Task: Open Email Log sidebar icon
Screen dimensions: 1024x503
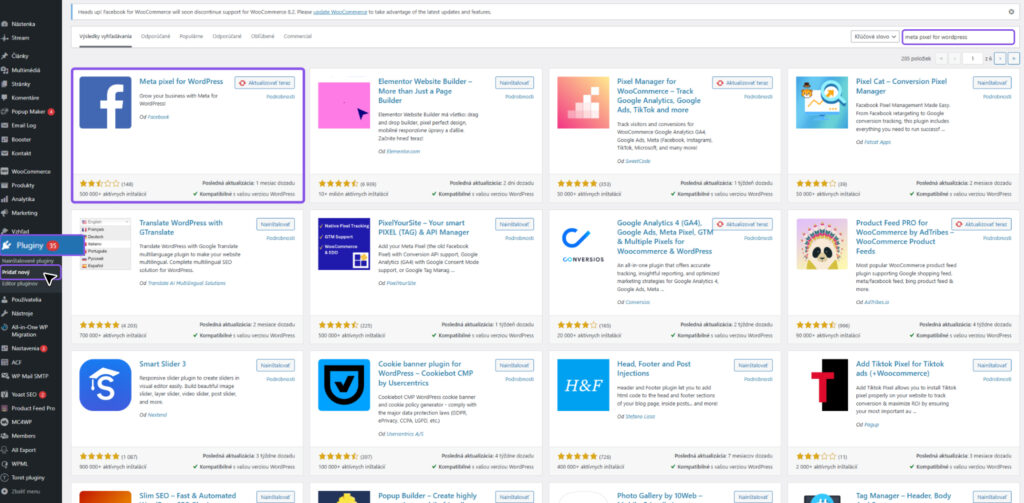Action: click(5, 125)
